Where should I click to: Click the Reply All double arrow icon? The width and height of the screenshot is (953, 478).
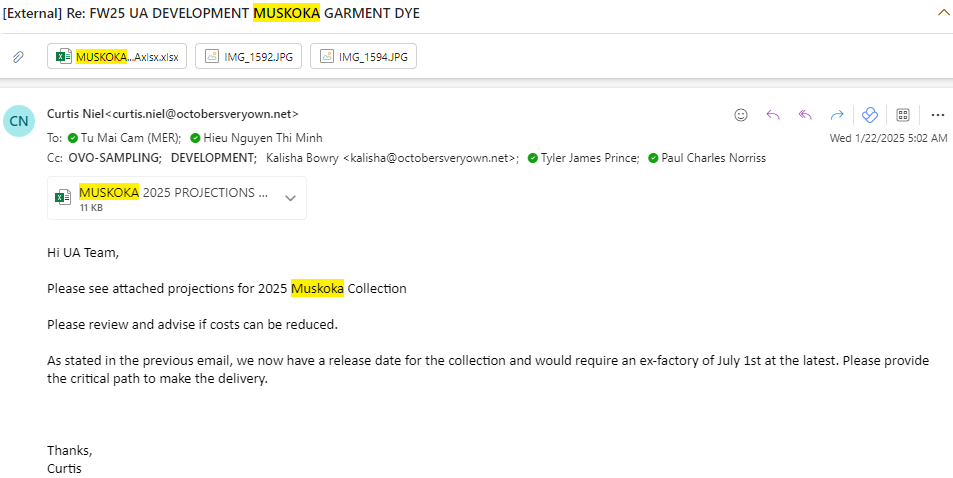pyautogui.click(x=805, y=115)
